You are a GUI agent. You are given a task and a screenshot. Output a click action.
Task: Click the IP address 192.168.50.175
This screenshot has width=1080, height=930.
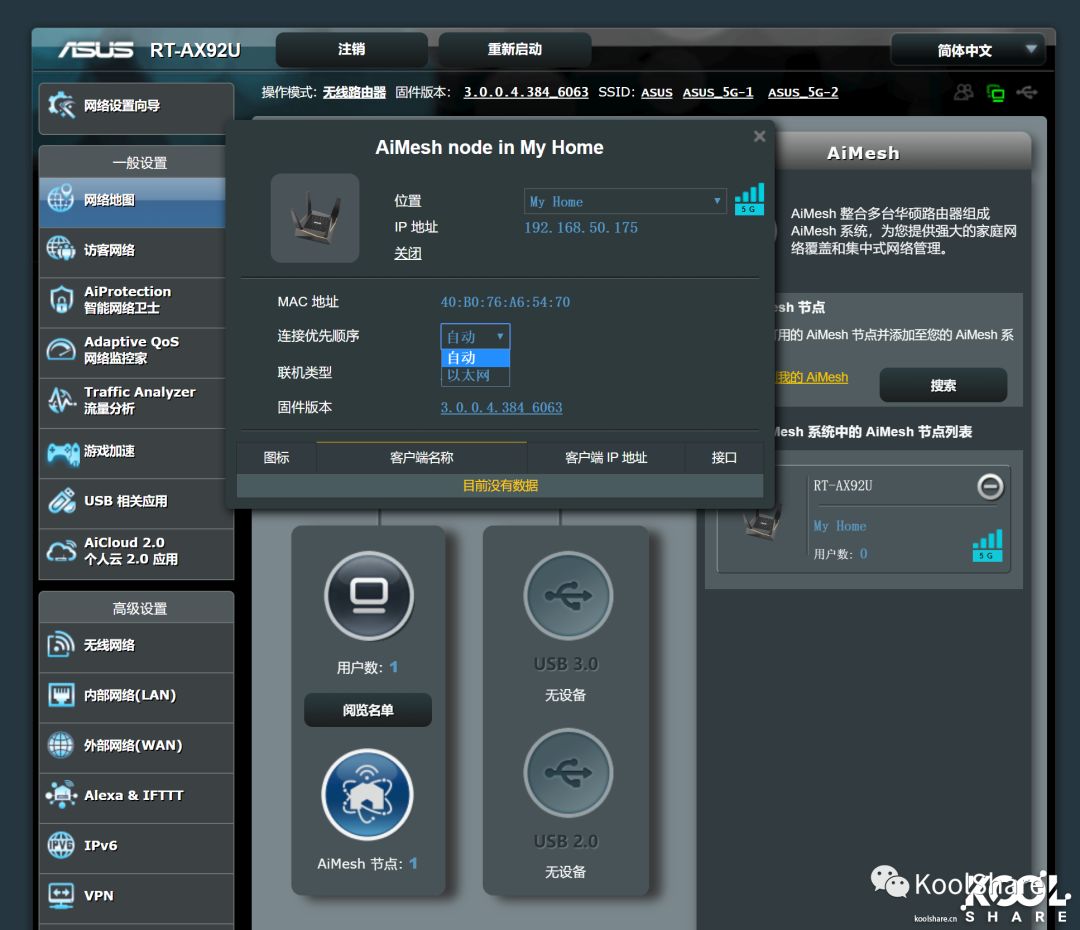click(581, 228)
